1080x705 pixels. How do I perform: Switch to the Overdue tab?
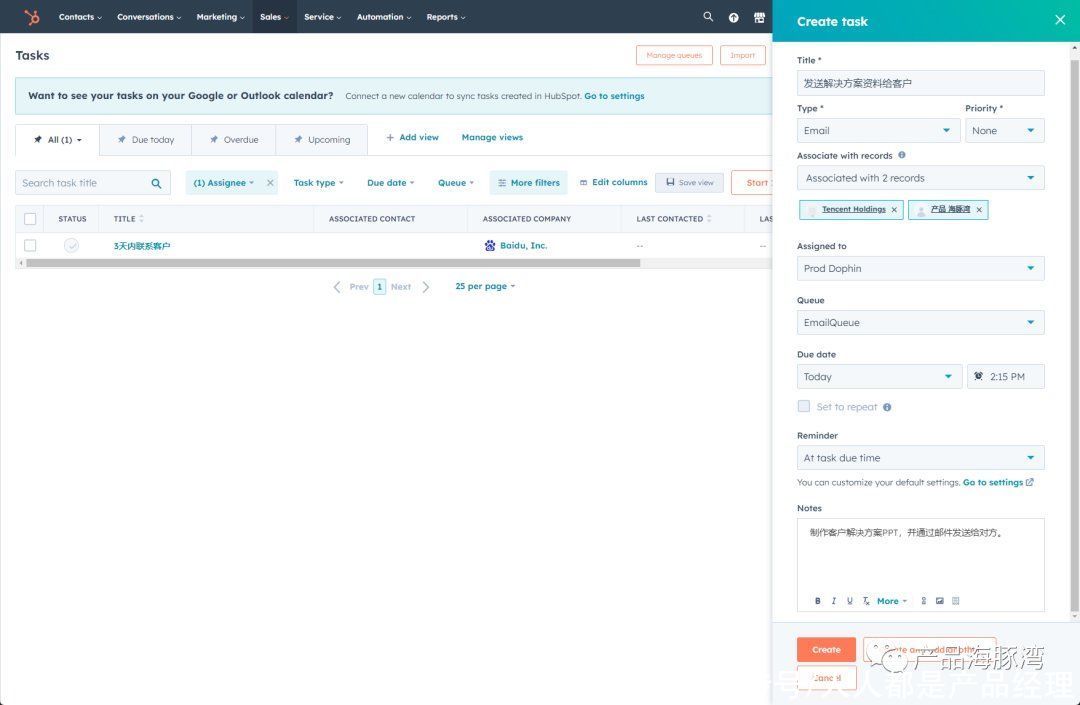pyautogui.click(x=233, y=140)
